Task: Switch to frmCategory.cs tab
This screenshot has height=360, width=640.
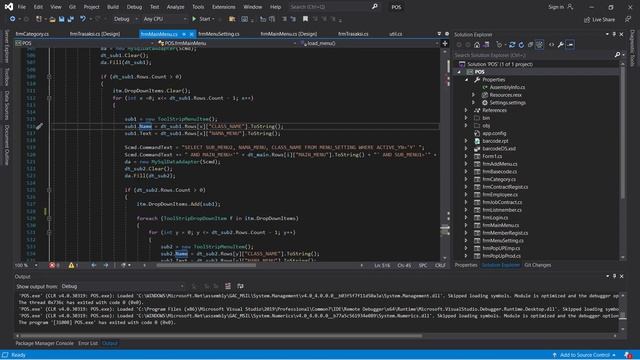Action: (32, 34)
